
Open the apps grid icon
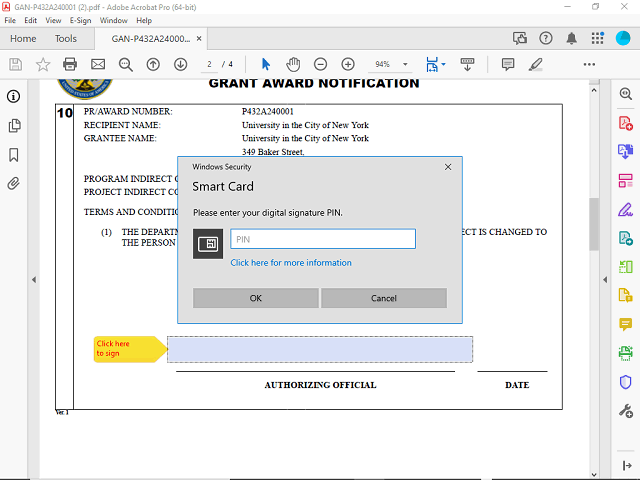598,38
